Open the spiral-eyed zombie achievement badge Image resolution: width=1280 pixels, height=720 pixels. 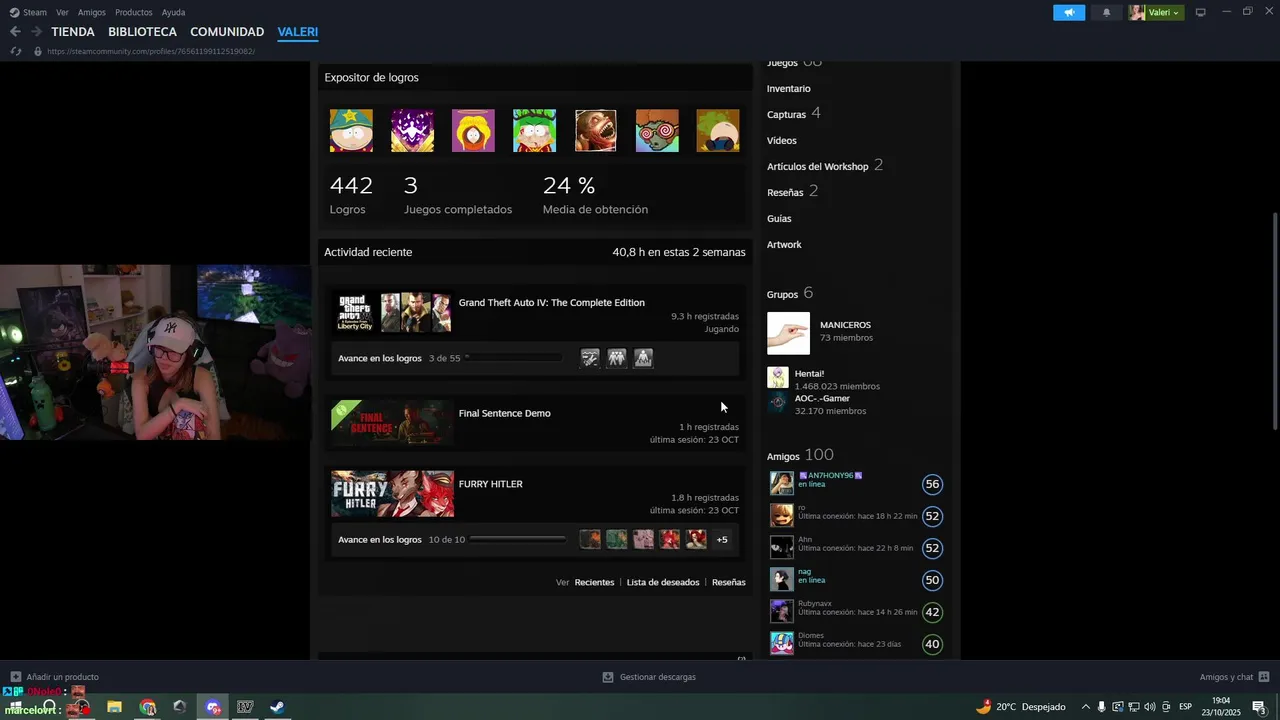657,131
